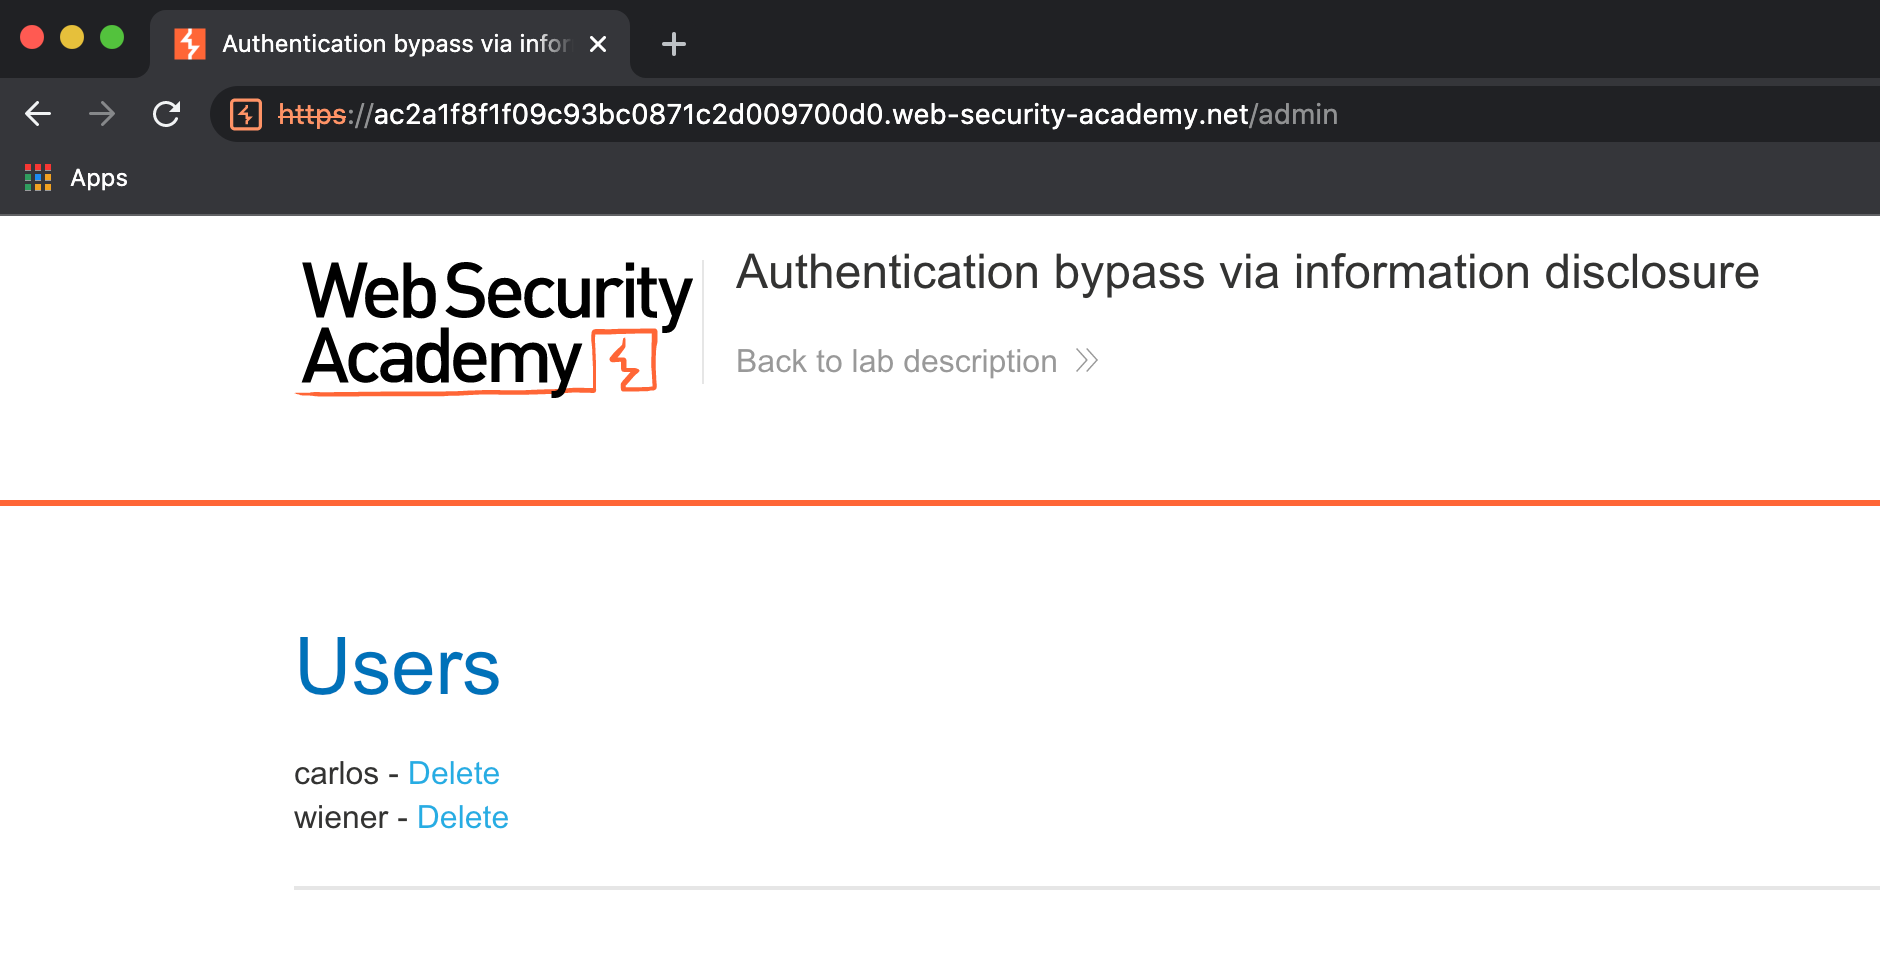Screen dimensions: 1880x976
Task: Open a new browser tab
Action: pos(674,44)
